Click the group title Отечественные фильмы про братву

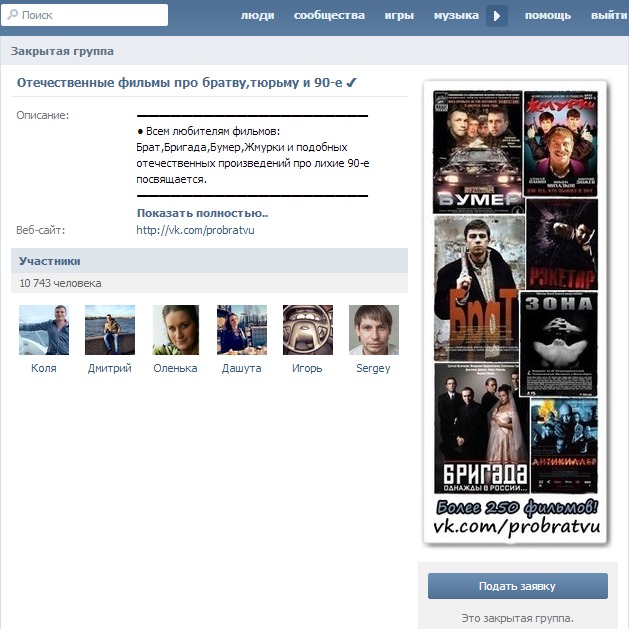pos(187,83)
